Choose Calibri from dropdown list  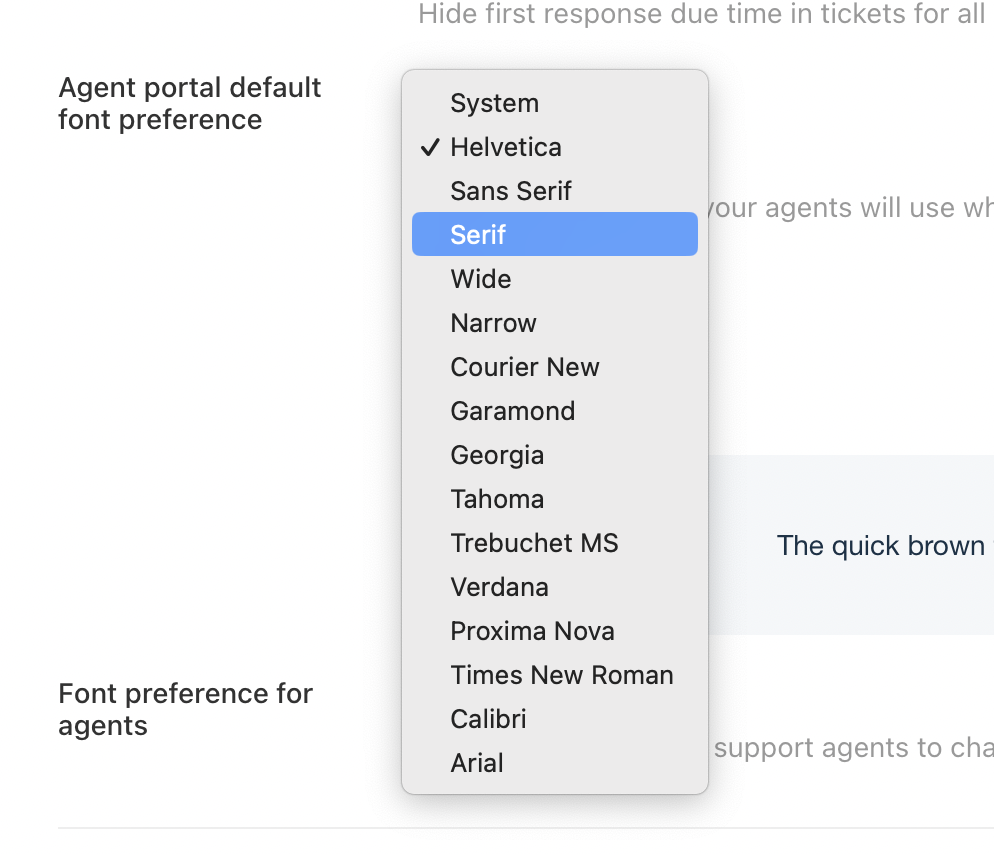coord(489,719)
